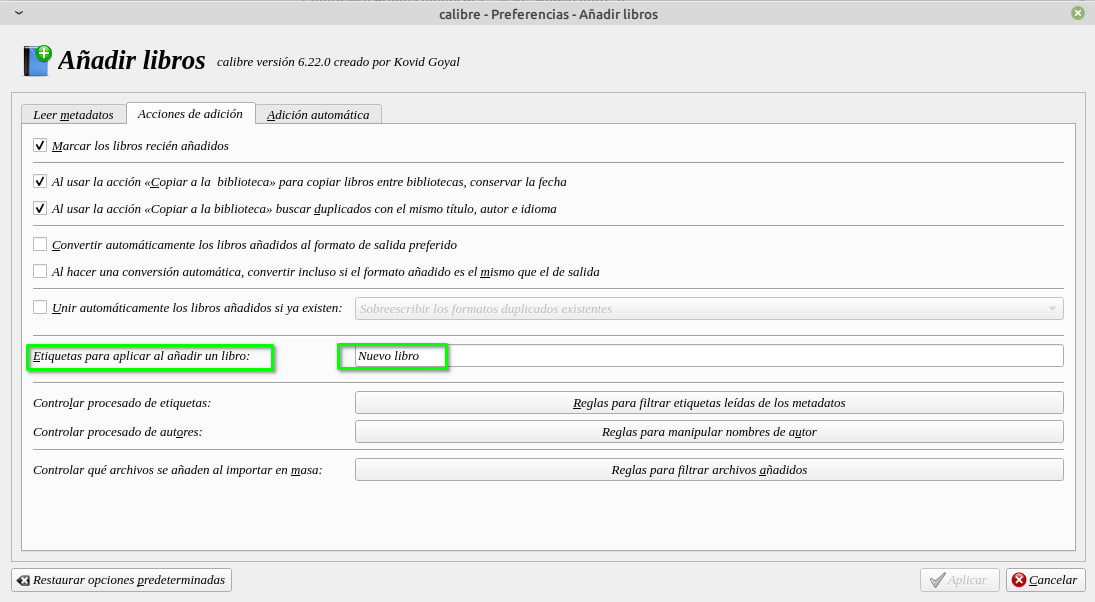The width and height of the screenshot is (1095, 602).
Task: Click 'Restaurar opciones predeterminadas' button
Action: tap(122, 580)
